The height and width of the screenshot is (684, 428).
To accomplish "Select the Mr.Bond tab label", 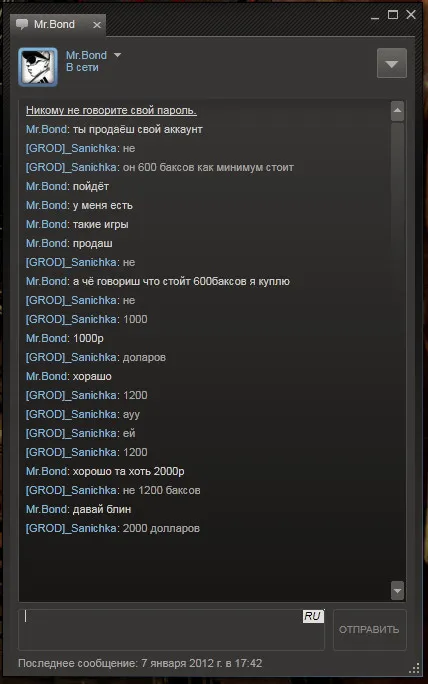I will [x=54, y=24].
